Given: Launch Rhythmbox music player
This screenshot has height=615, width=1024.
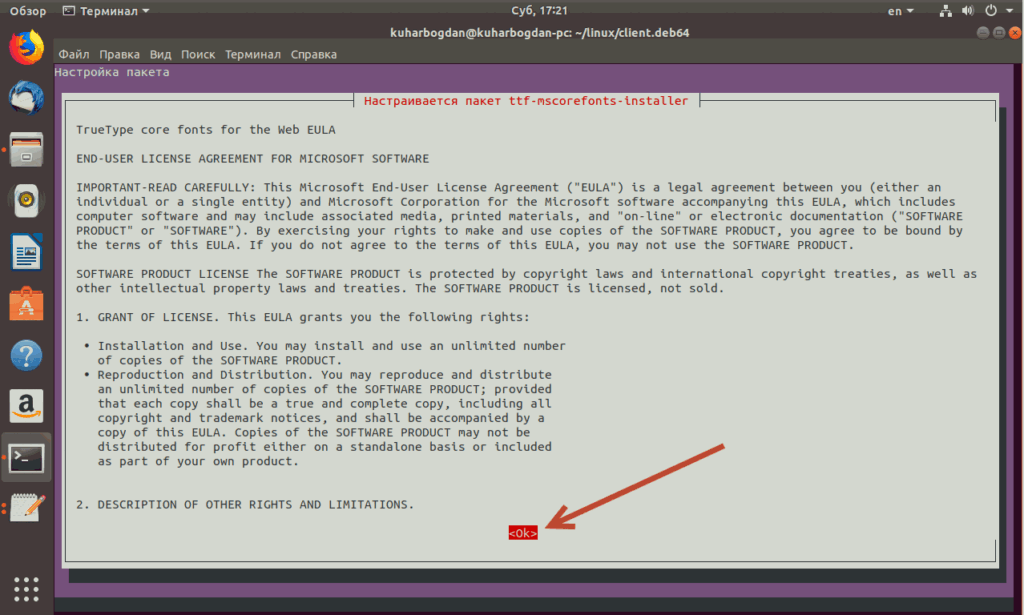Looking at the screenshot, I should (27, 201).
